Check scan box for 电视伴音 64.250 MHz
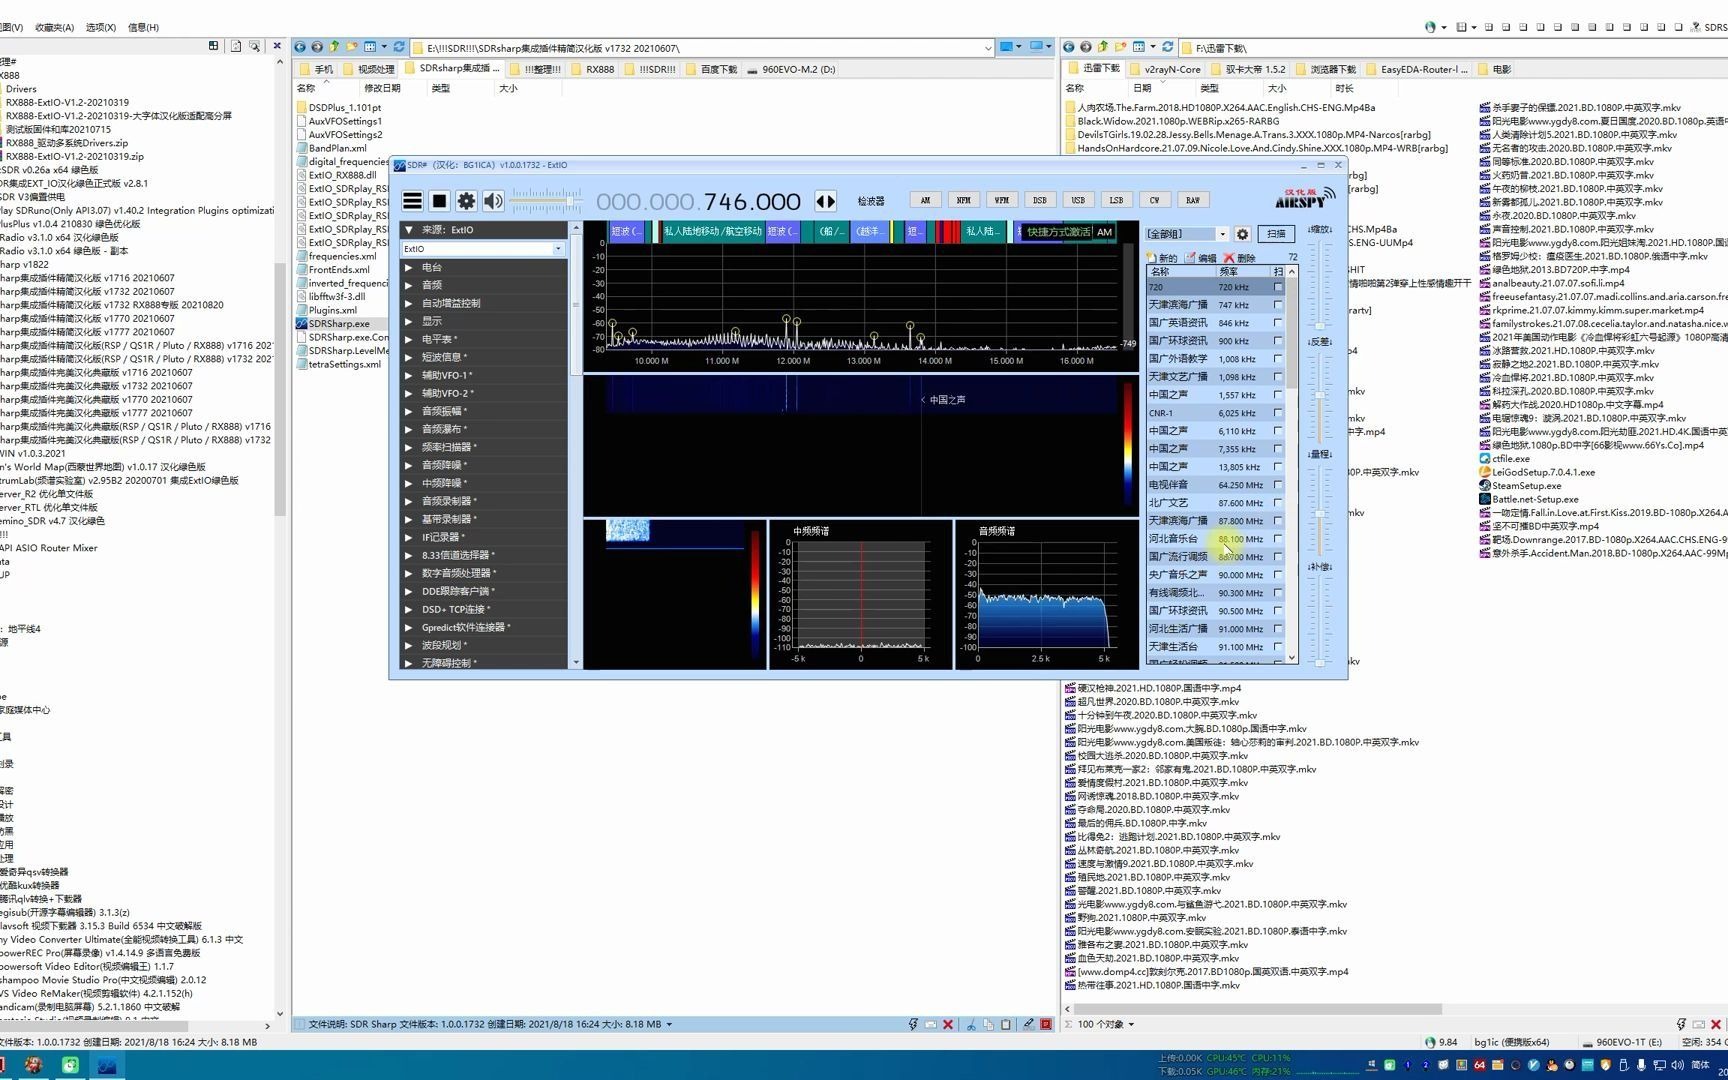The height and width of the screenshot is (1080, 1728). click(x=1278, y=485)
